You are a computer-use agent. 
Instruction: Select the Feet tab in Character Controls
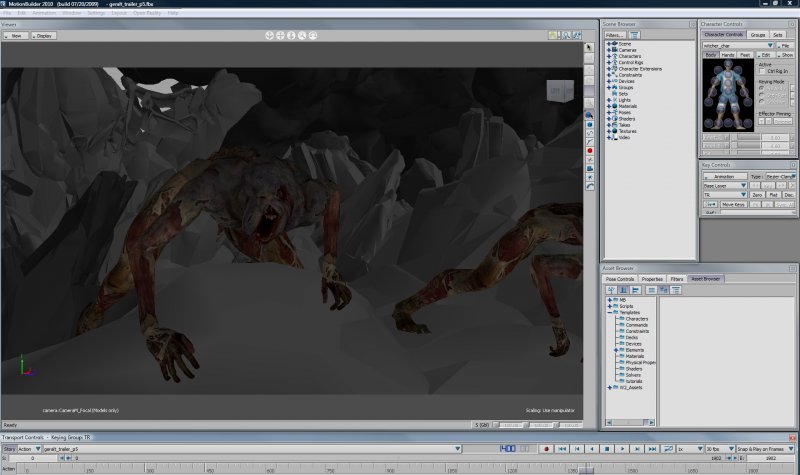pyautogui.click(x=745, y=55)
